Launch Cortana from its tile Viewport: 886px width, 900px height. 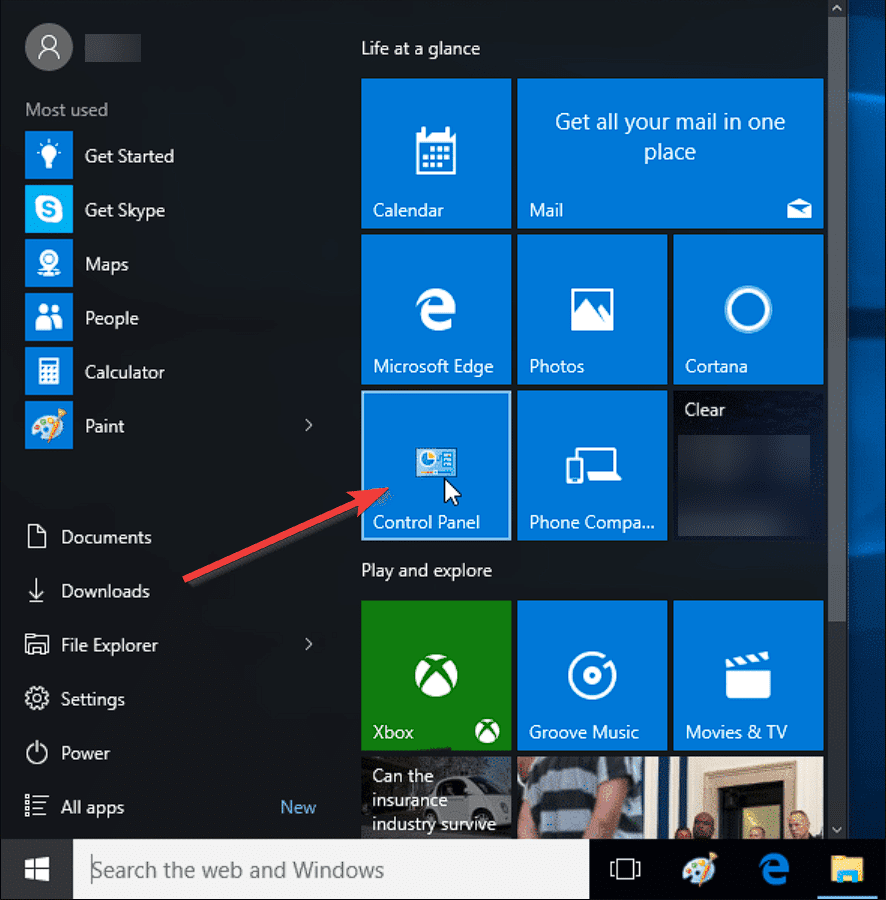747,309
